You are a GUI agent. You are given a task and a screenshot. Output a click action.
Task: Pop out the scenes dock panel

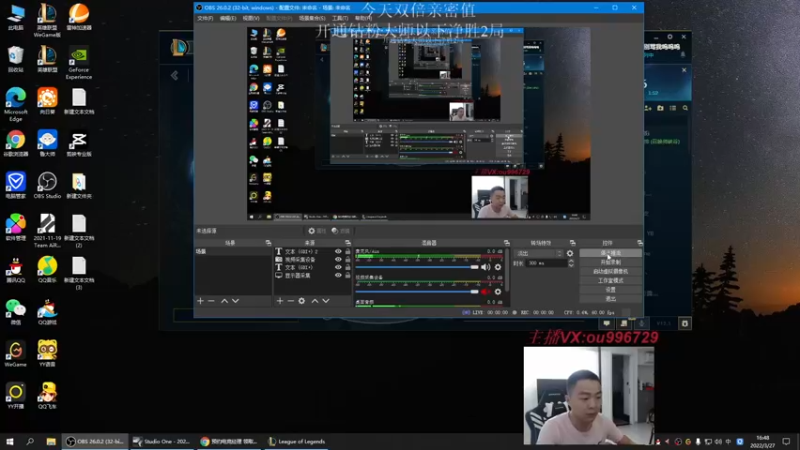[x=268, y=243]
